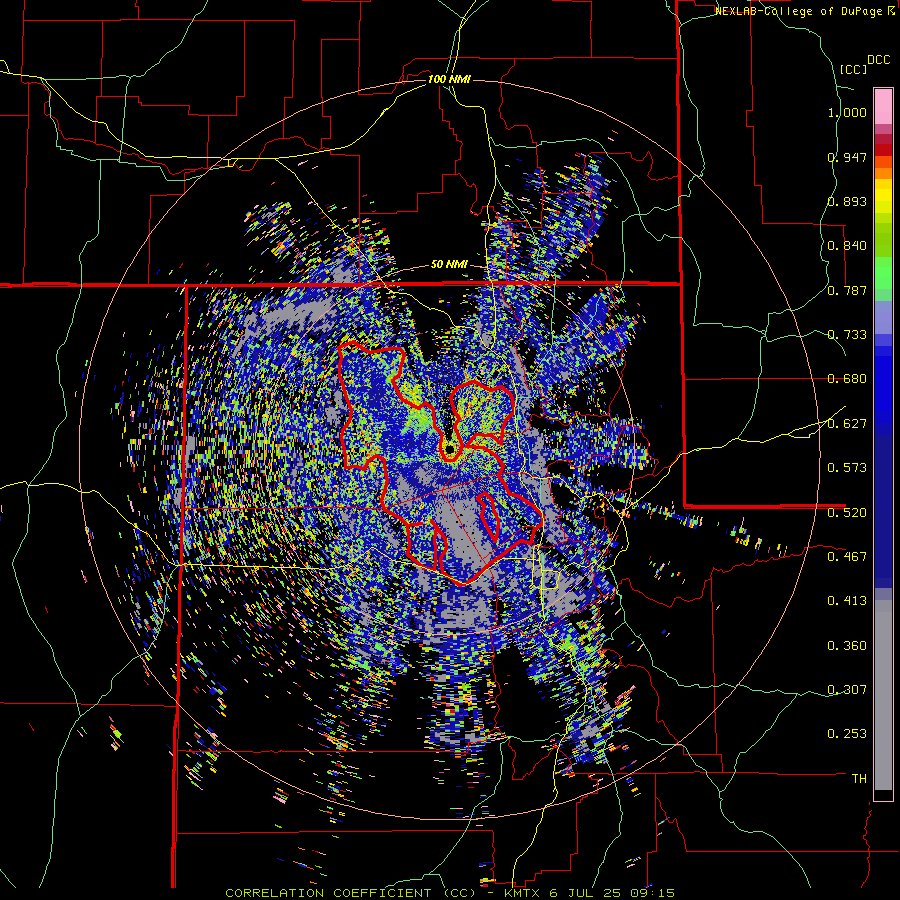Click the 0.413 legend value
The height and width of the screenshot is (900, 900).
point(847,601)
